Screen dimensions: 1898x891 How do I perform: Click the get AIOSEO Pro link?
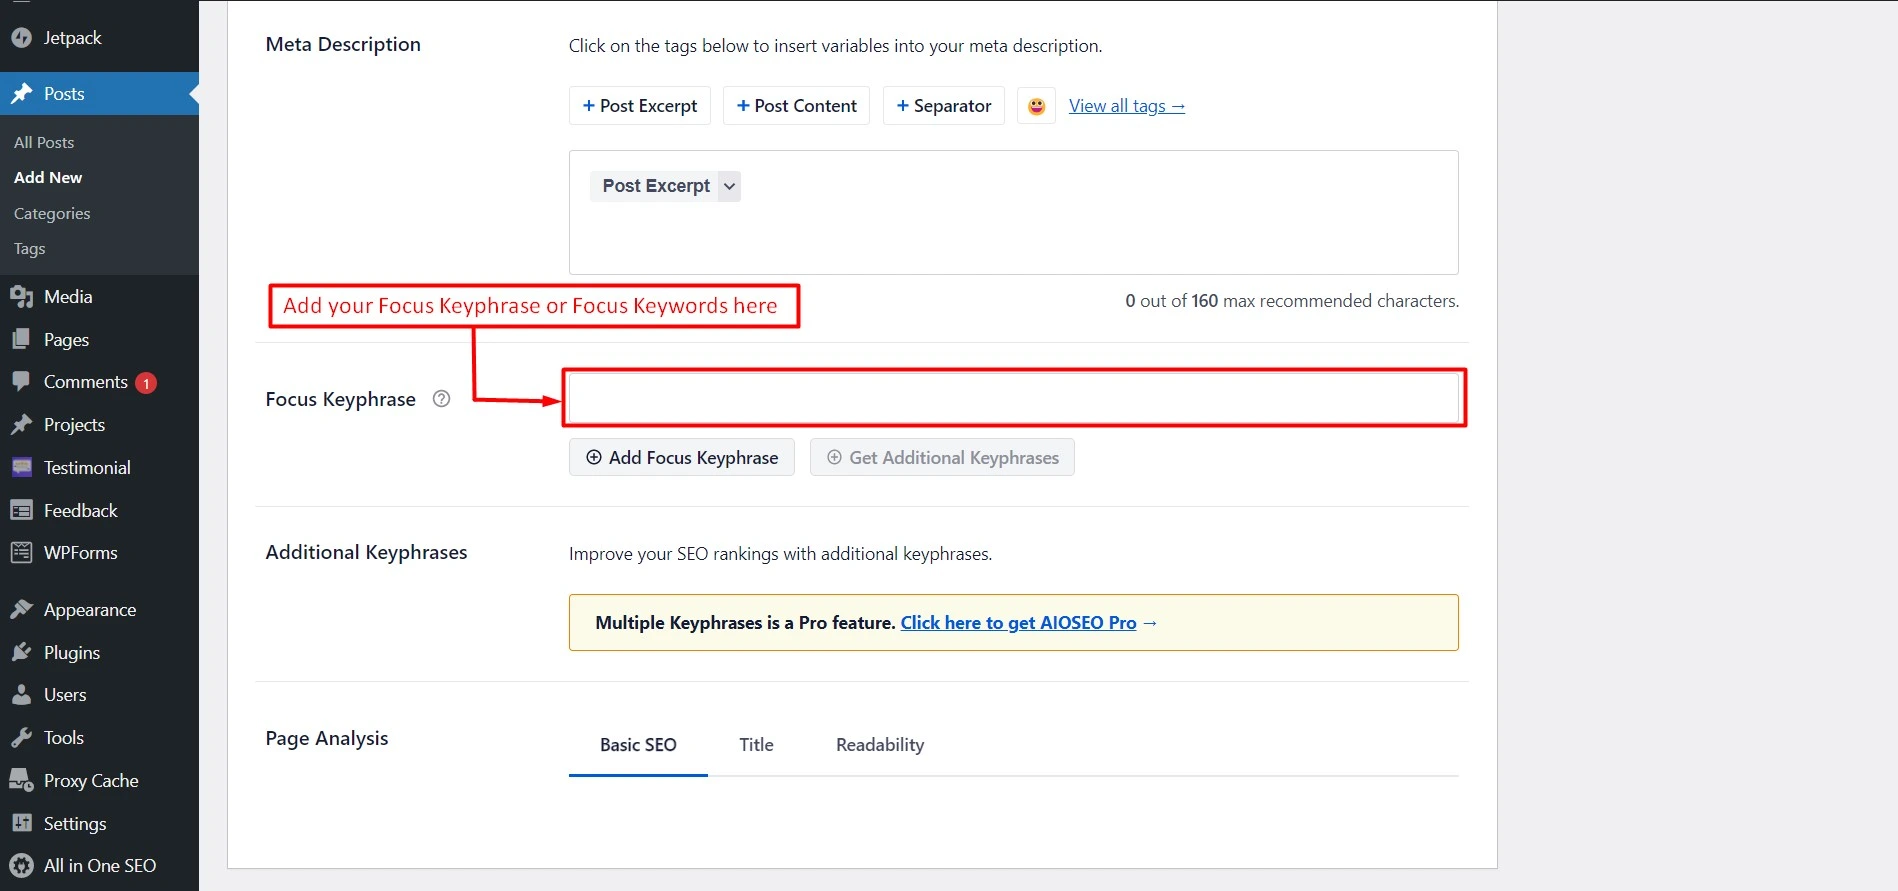point(1018,623)
